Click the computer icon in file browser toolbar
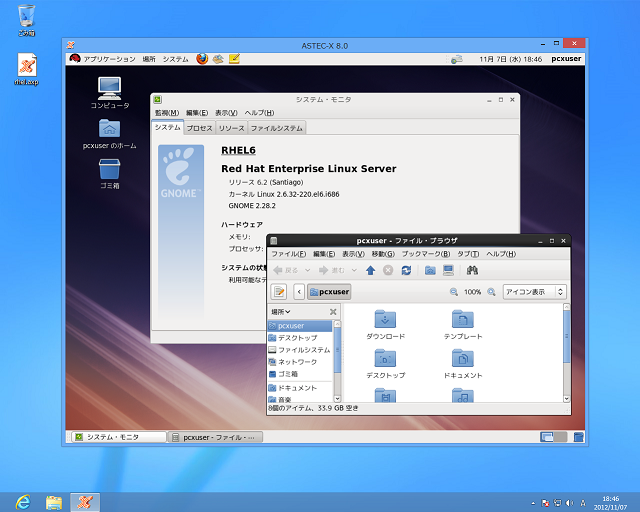This screenshot has height=512, width=640. pos(448,270)
